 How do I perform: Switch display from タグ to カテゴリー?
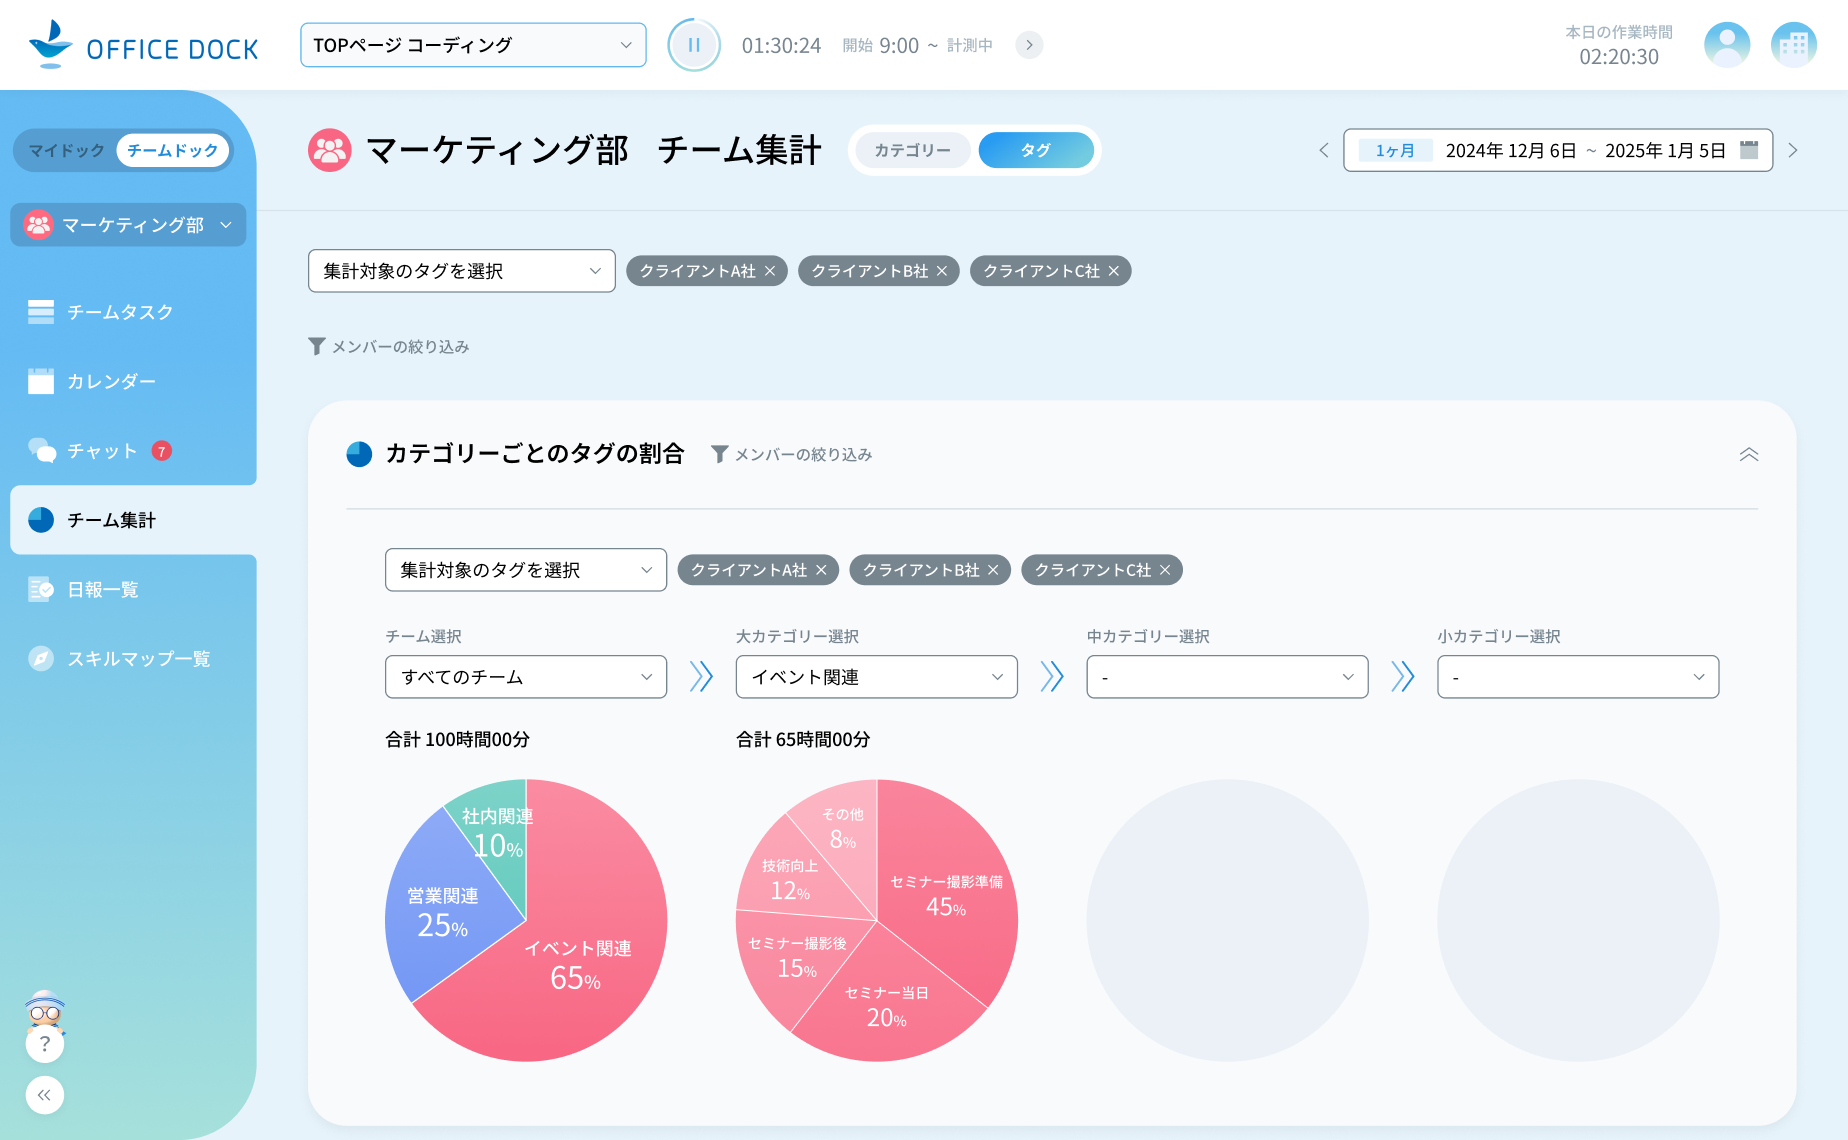(x=911, y=150)
